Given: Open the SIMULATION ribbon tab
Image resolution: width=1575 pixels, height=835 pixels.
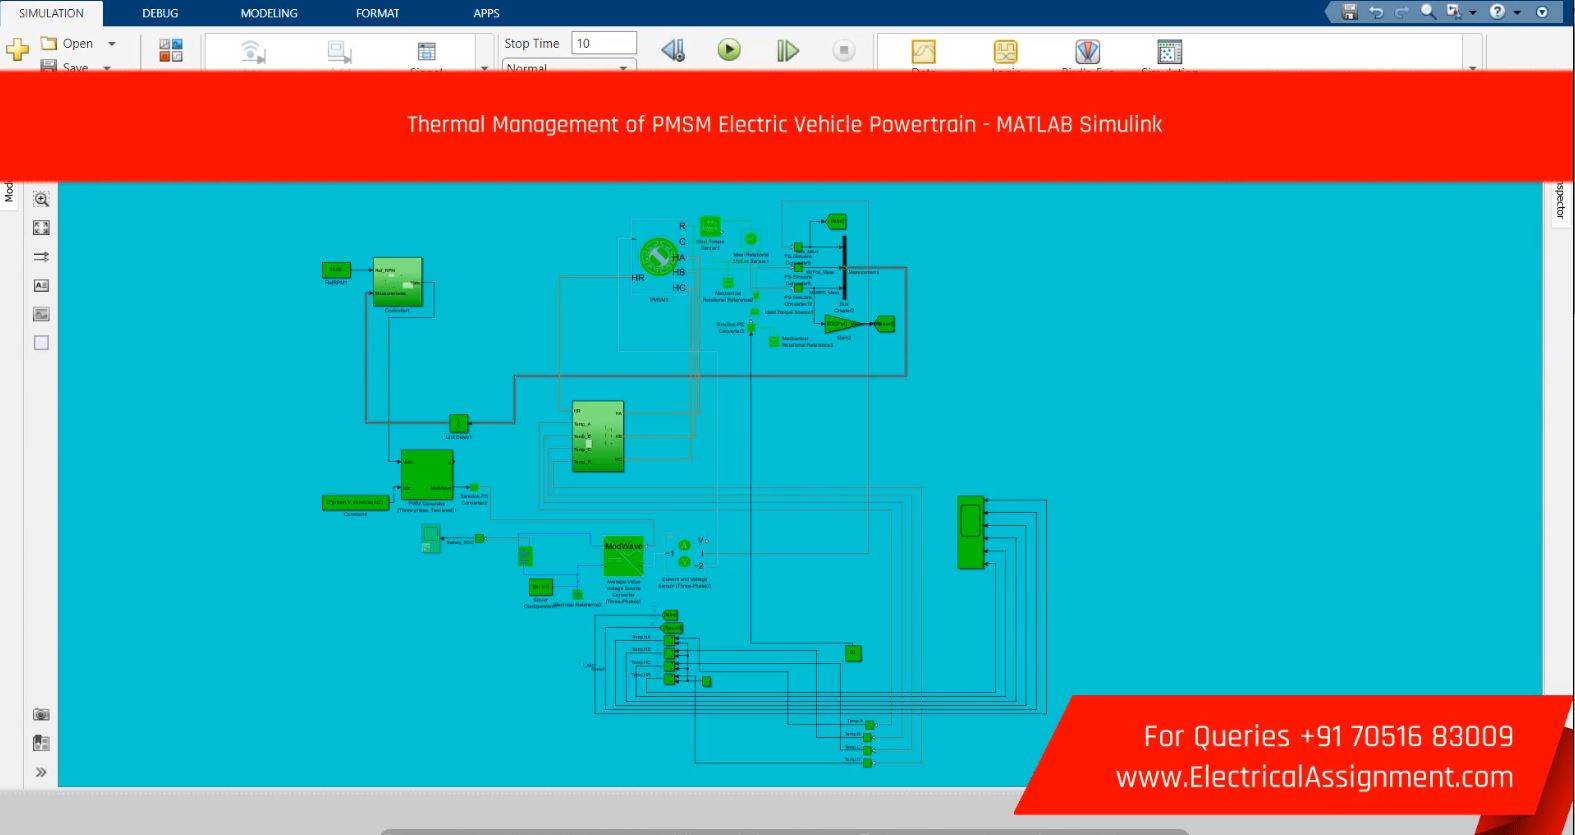Looking at the screenshot, I should pos(51,13).
